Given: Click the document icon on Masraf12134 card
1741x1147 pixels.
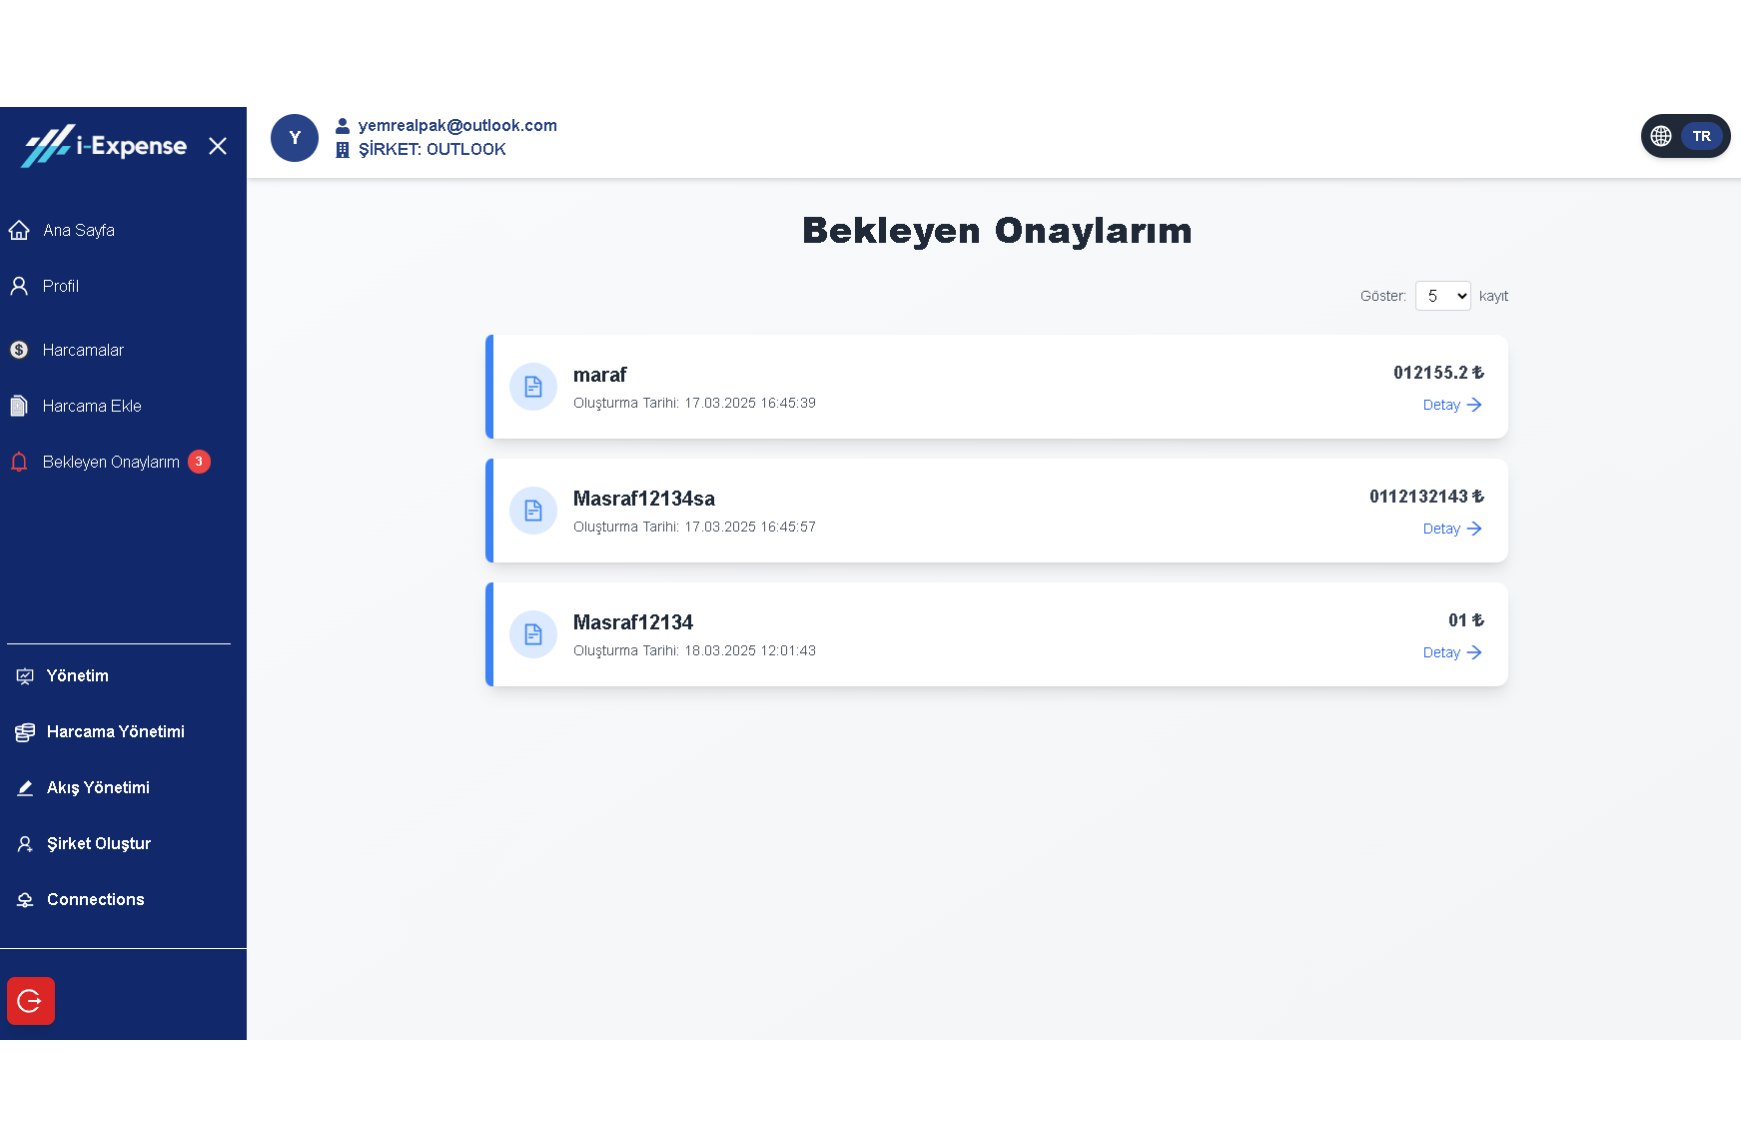Looking at the screenshot, I should click(533, 635).
